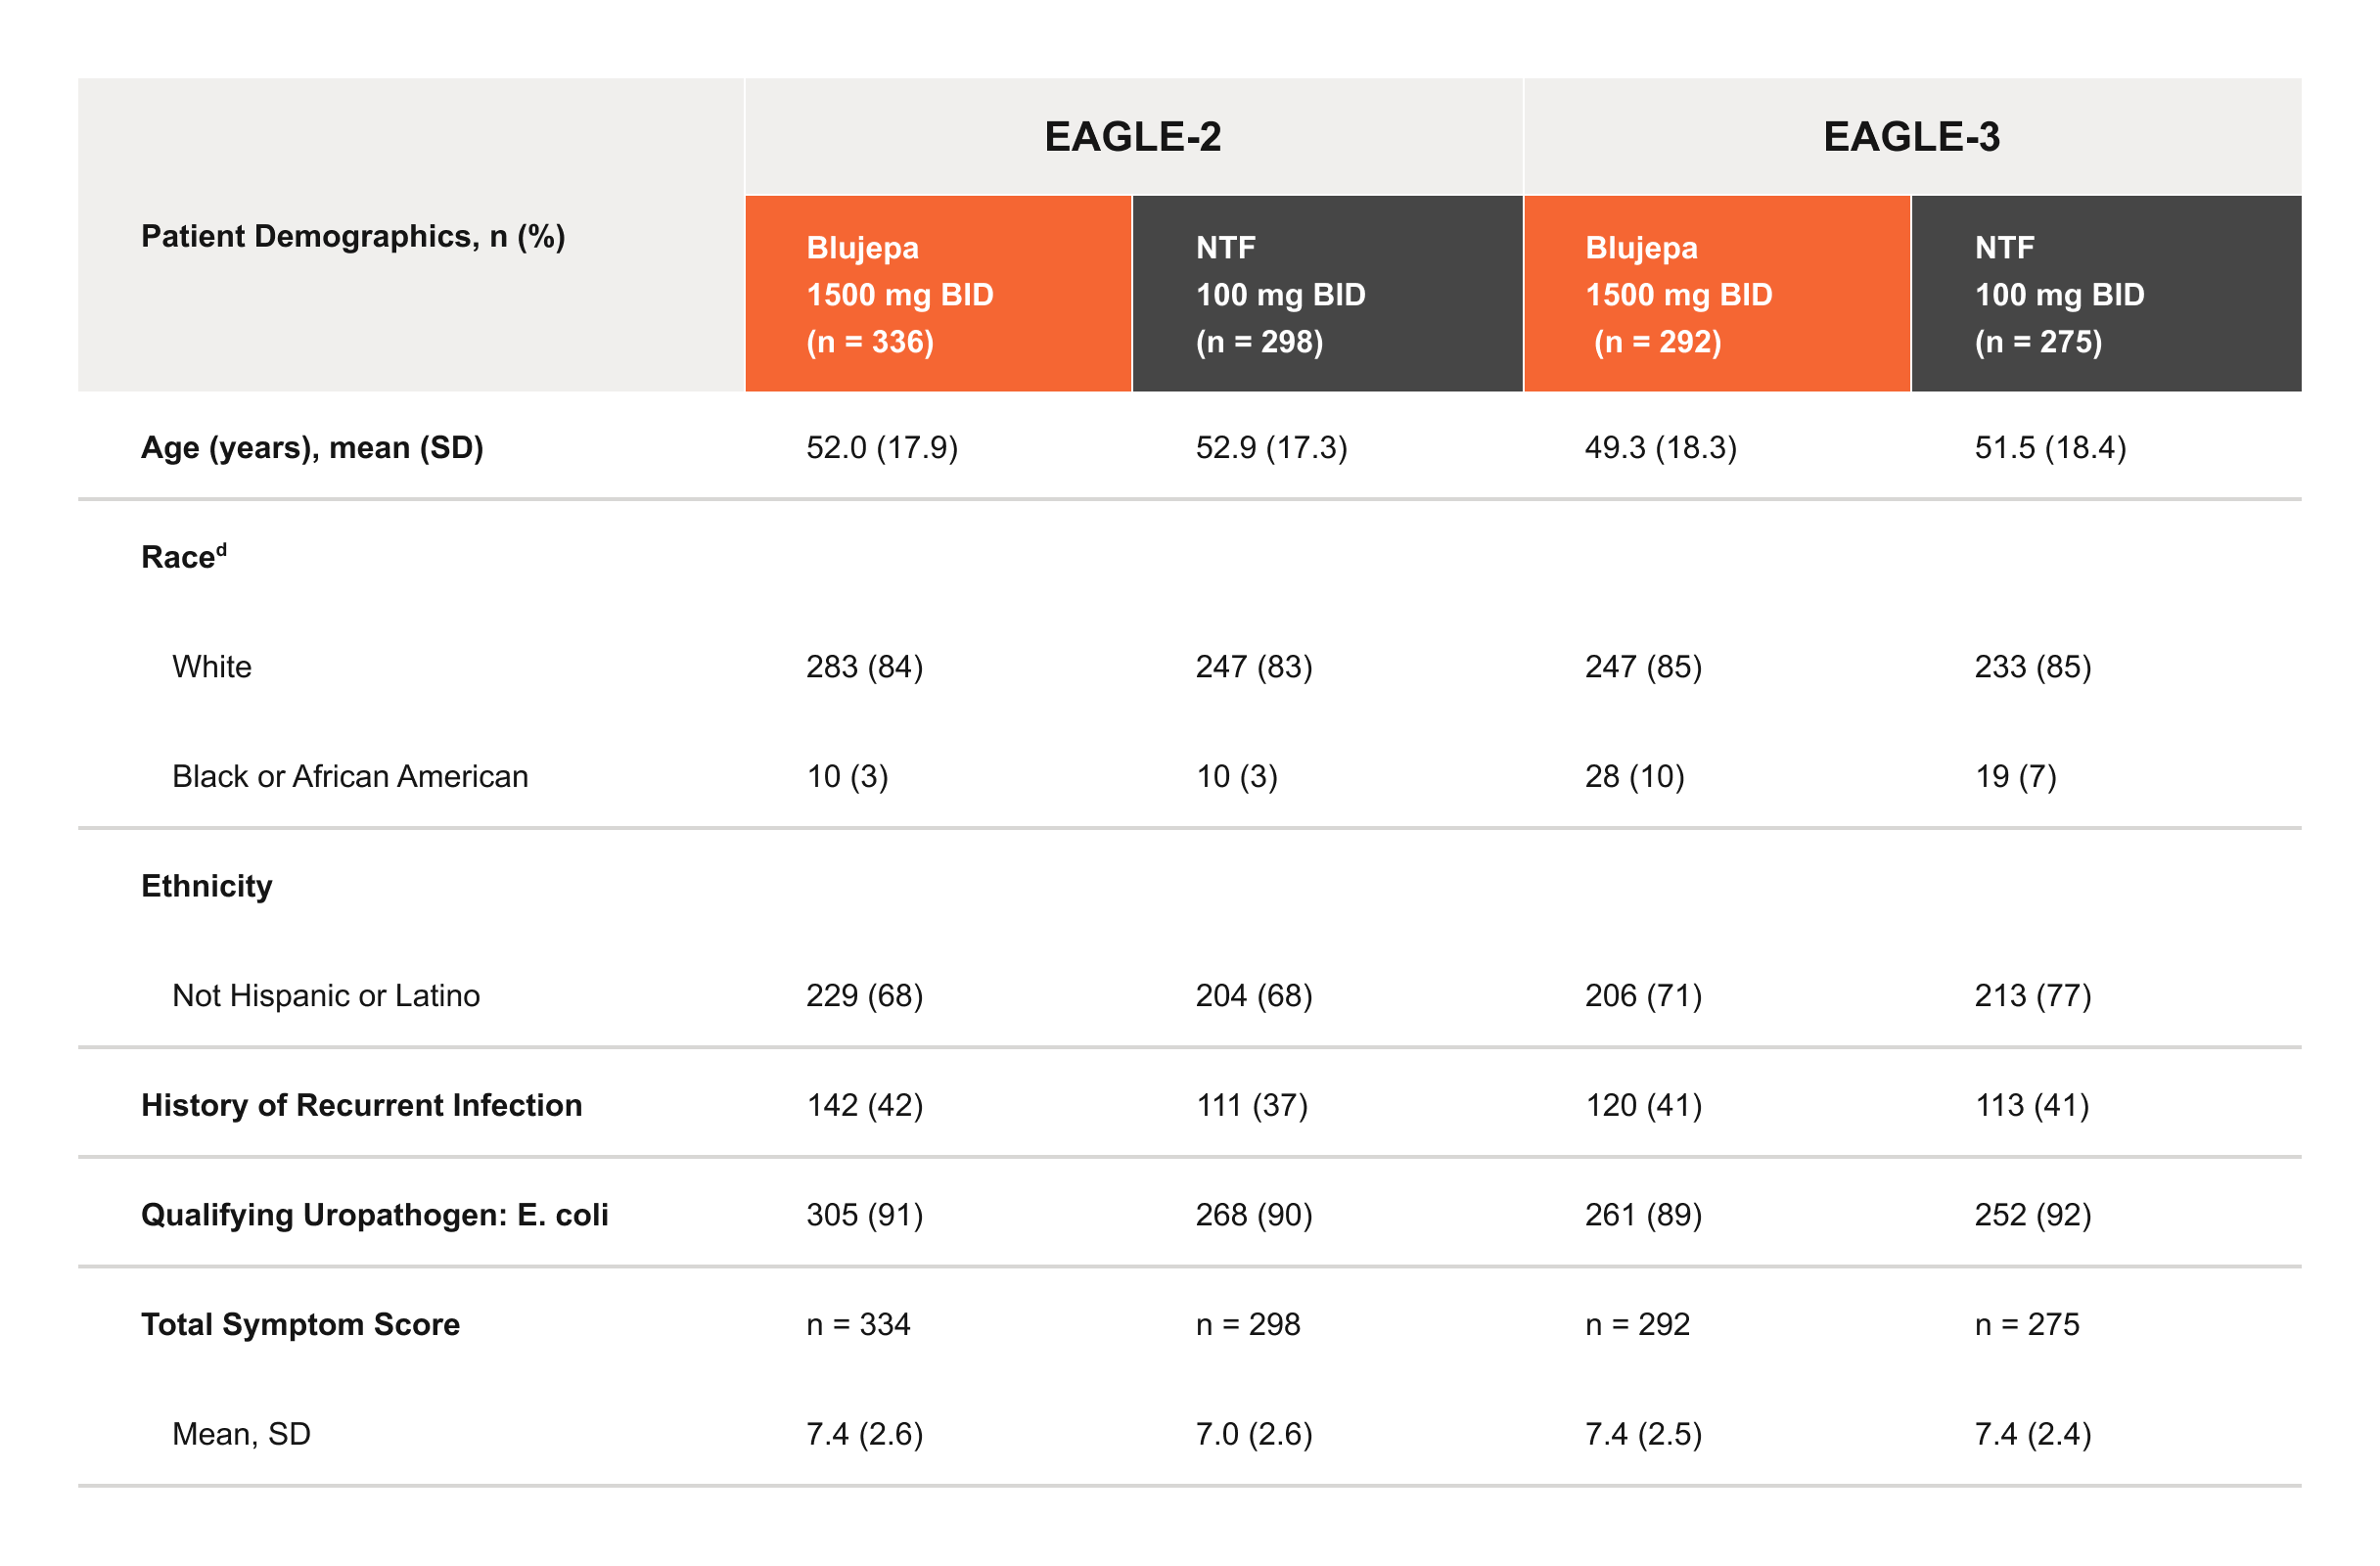This screenshot has height=1566, width=2380.
Task: Click the EAGLE-2 column group header
Action: [1133, 137]
